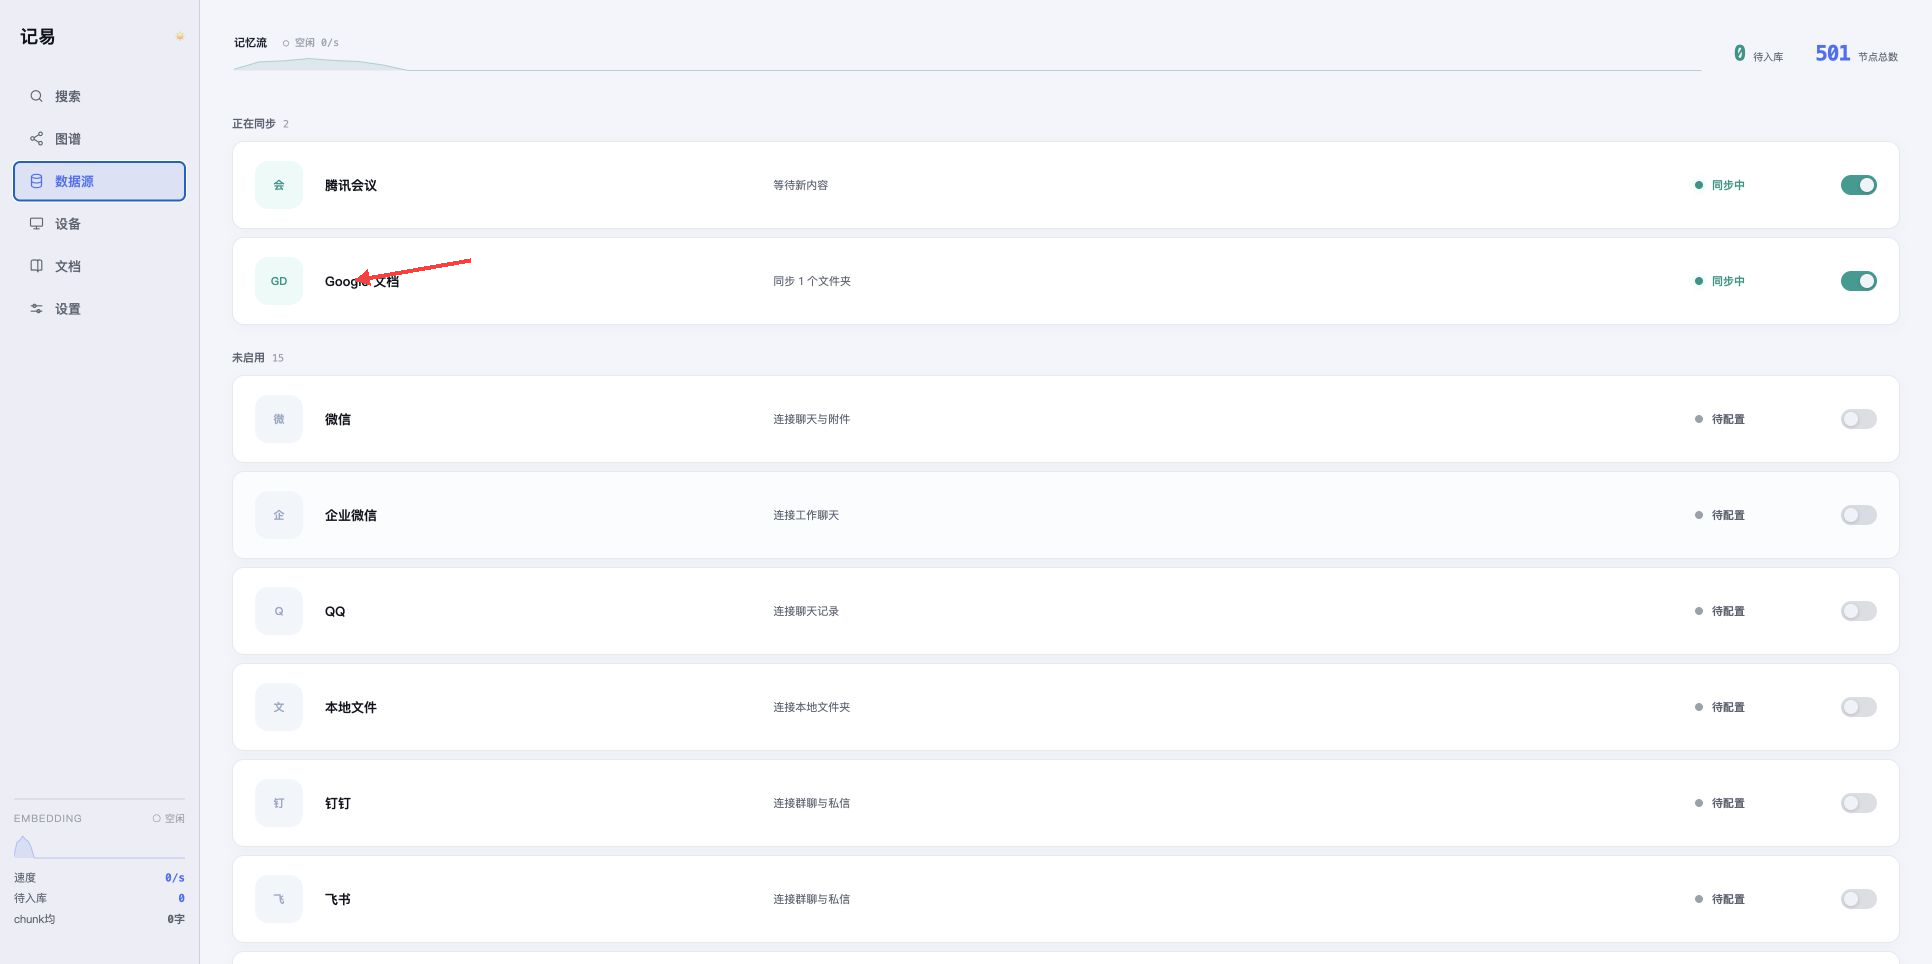Image resolution: width=1932 pixels, height=964 pixels.
Task: Enable the 微信 data source toggle
Action: pos(1858,419)
